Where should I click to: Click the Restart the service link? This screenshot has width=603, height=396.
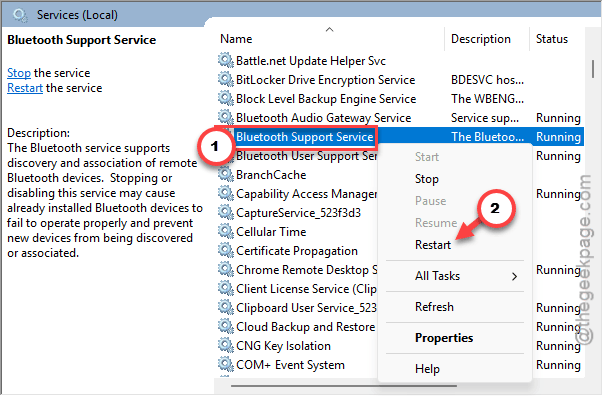coord(25,88)
